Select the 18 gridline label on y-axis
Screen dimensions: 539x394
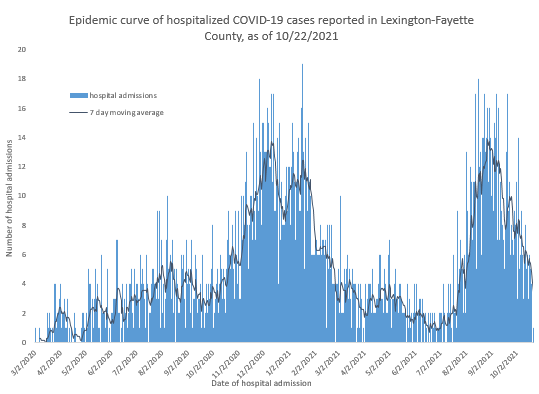(x=22, y=79)
